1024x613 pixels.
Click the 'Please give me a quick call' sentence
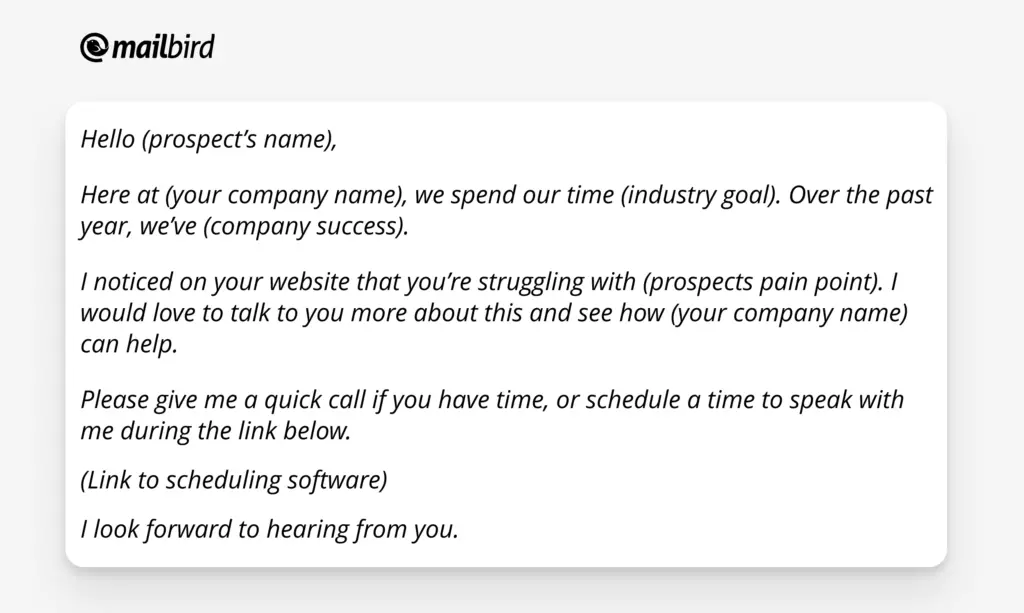pyautogui.click(x=223, y=400)
